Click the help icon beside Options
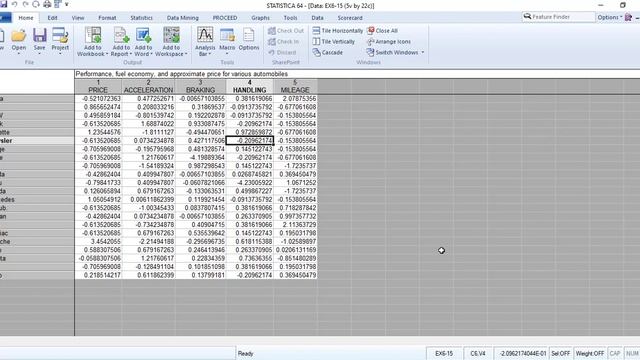 tap(629, 17)
